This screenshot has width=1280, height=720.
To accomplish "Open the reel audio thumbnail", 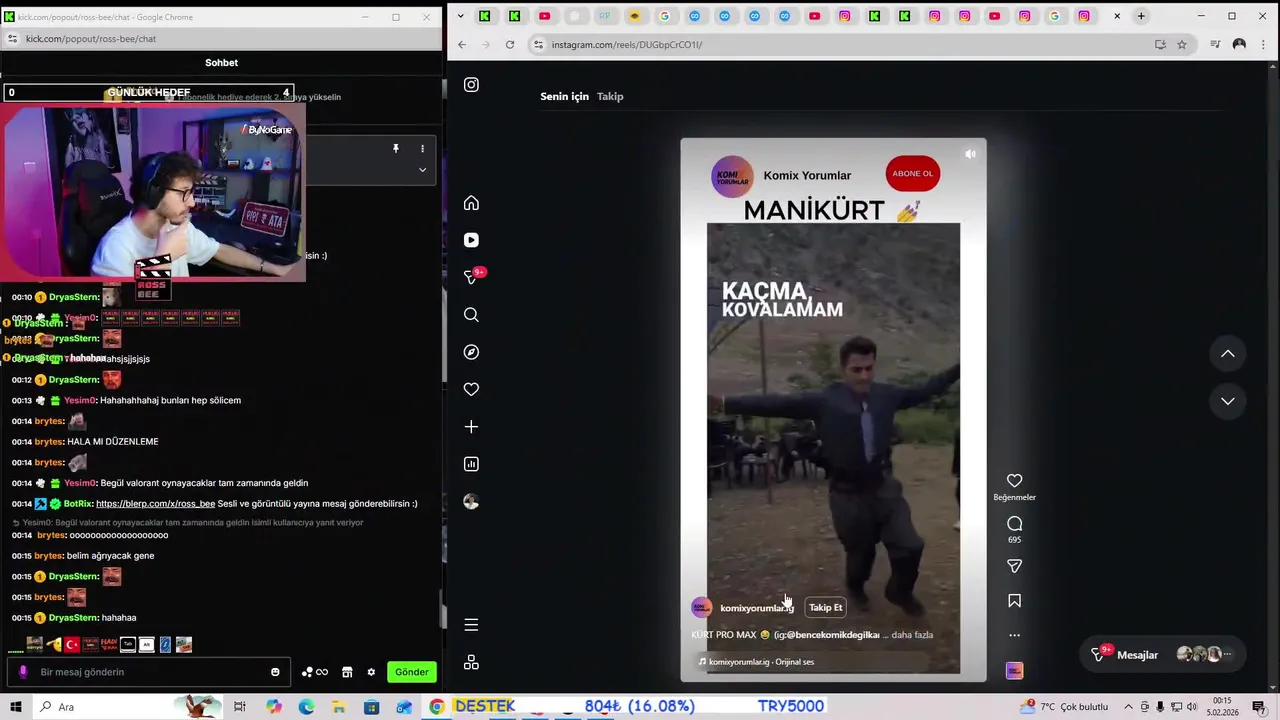I will coord(1014,671).
